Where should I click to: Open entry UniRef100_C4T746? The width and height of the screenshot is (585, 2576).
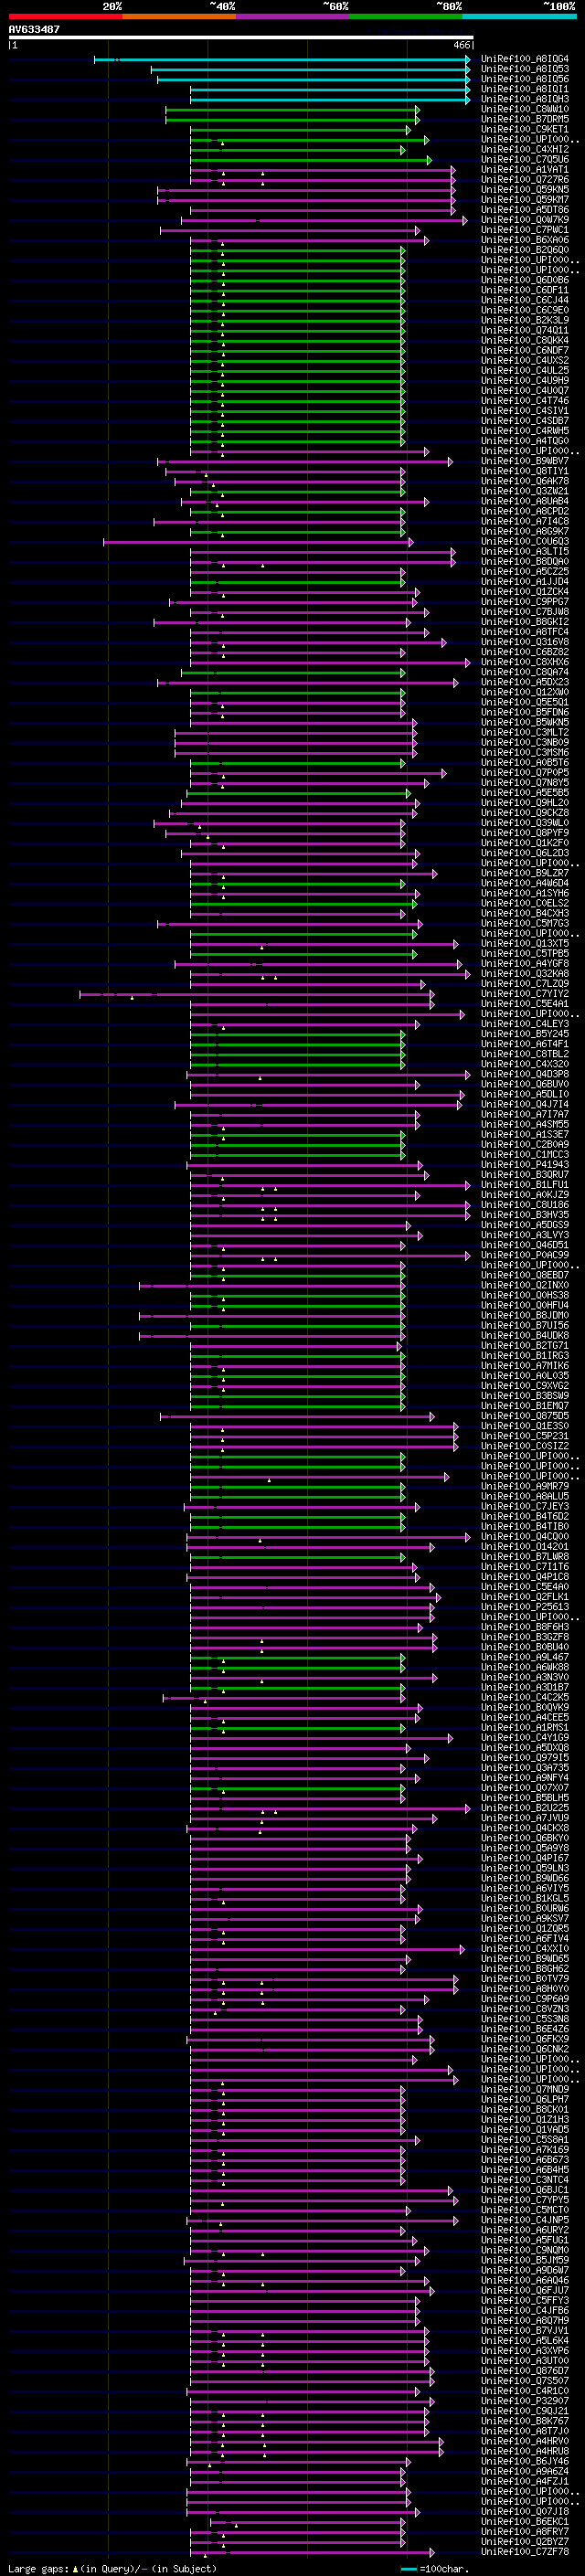(x=525, y=401)
